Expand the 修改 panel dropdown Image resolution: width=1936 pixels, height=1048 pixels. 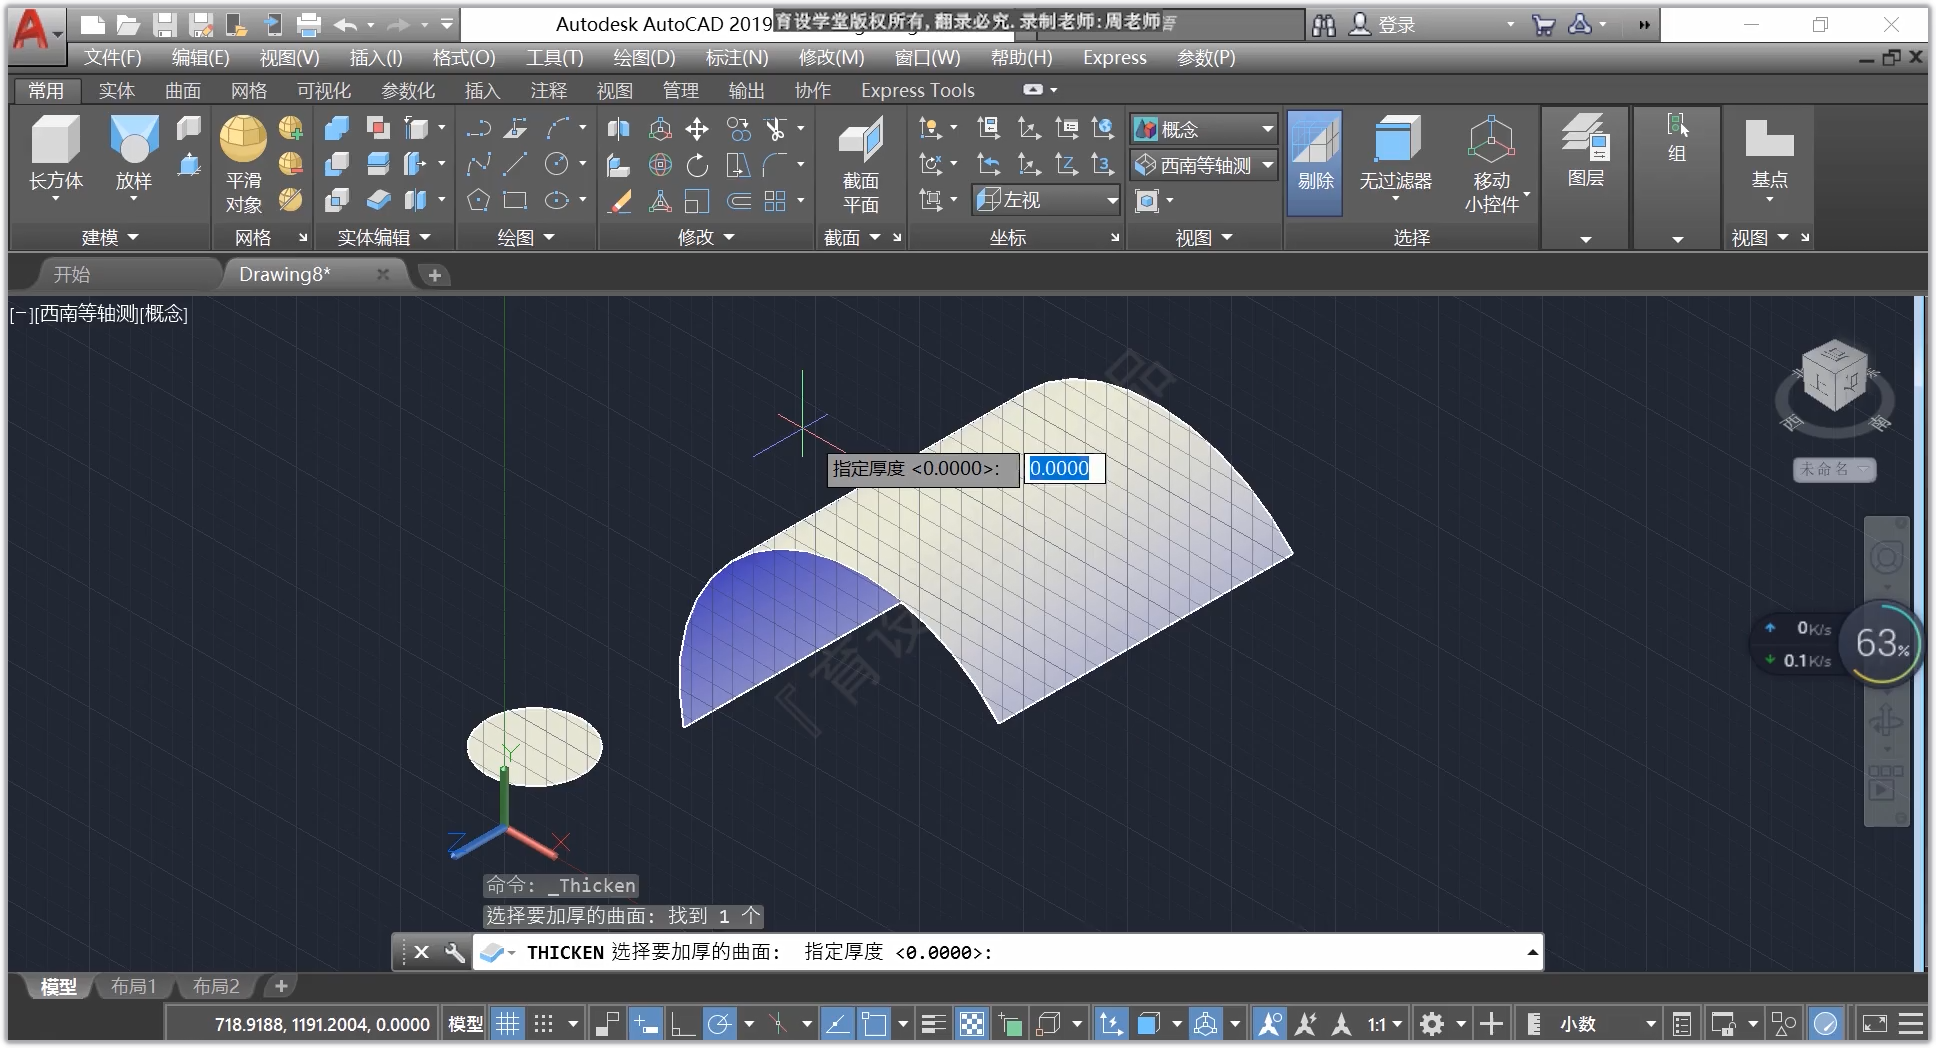point(706,238)
